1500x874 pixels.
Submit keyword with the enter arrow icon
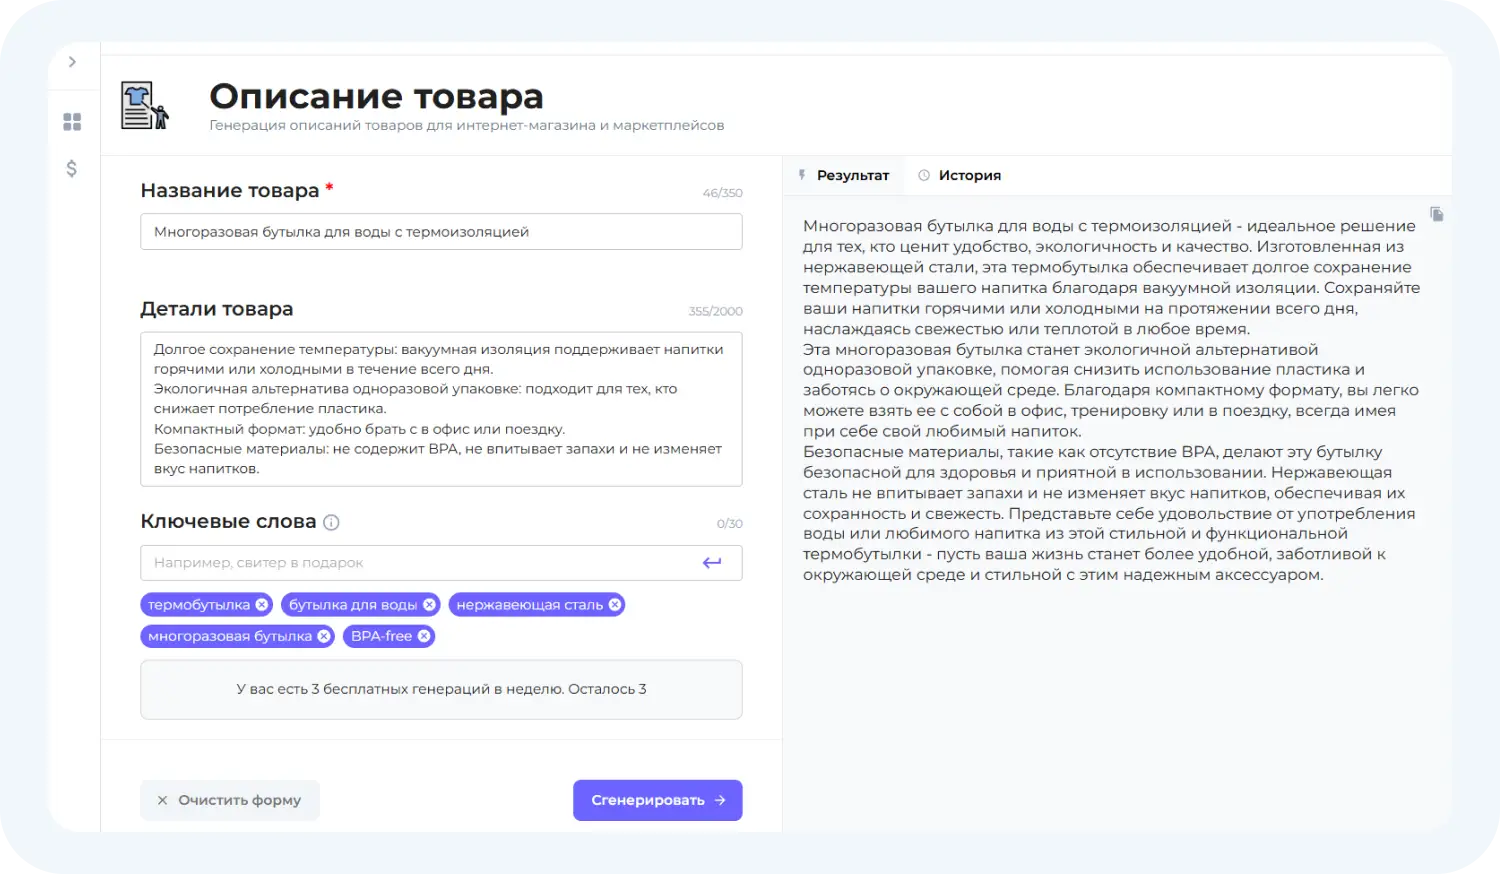coord(712,563)
